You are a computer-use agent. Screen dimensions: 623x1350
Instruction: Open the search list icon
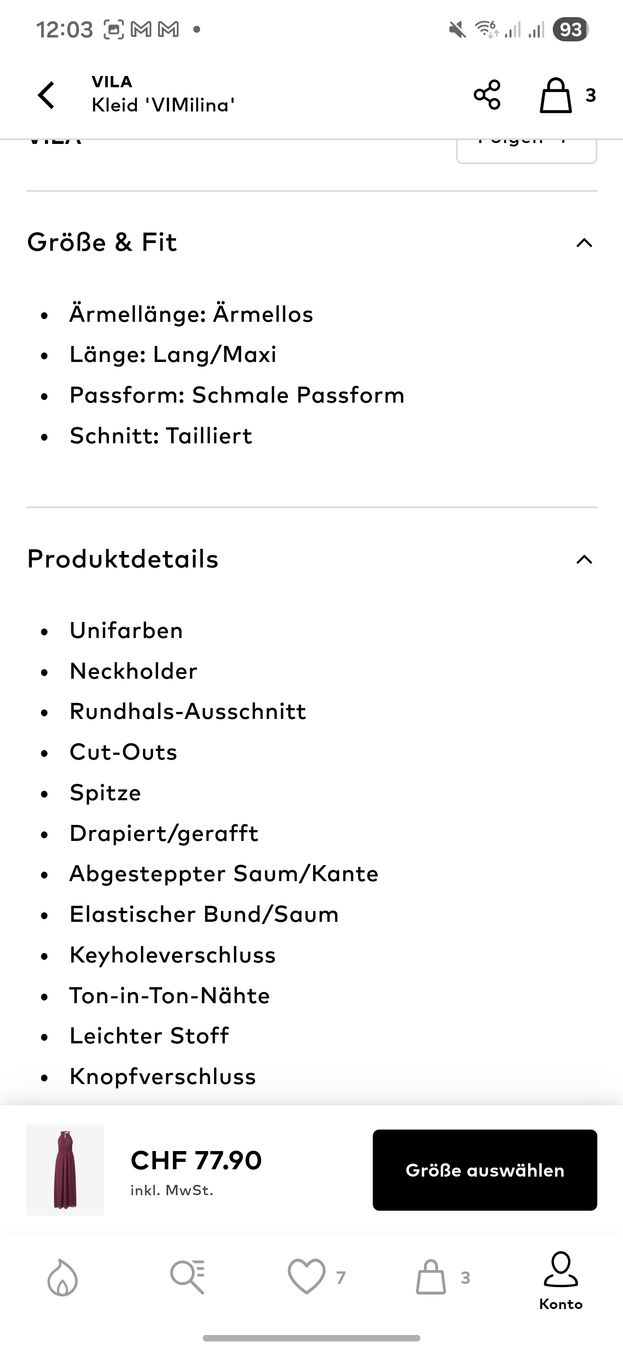coord(187,1277)
